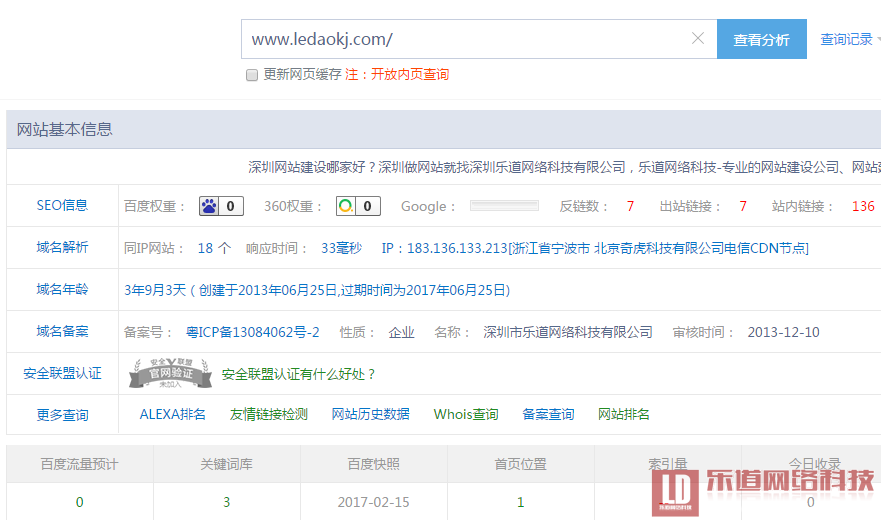Click the Baidu snapshot date 2017-02-15

[x=374, y=502]
